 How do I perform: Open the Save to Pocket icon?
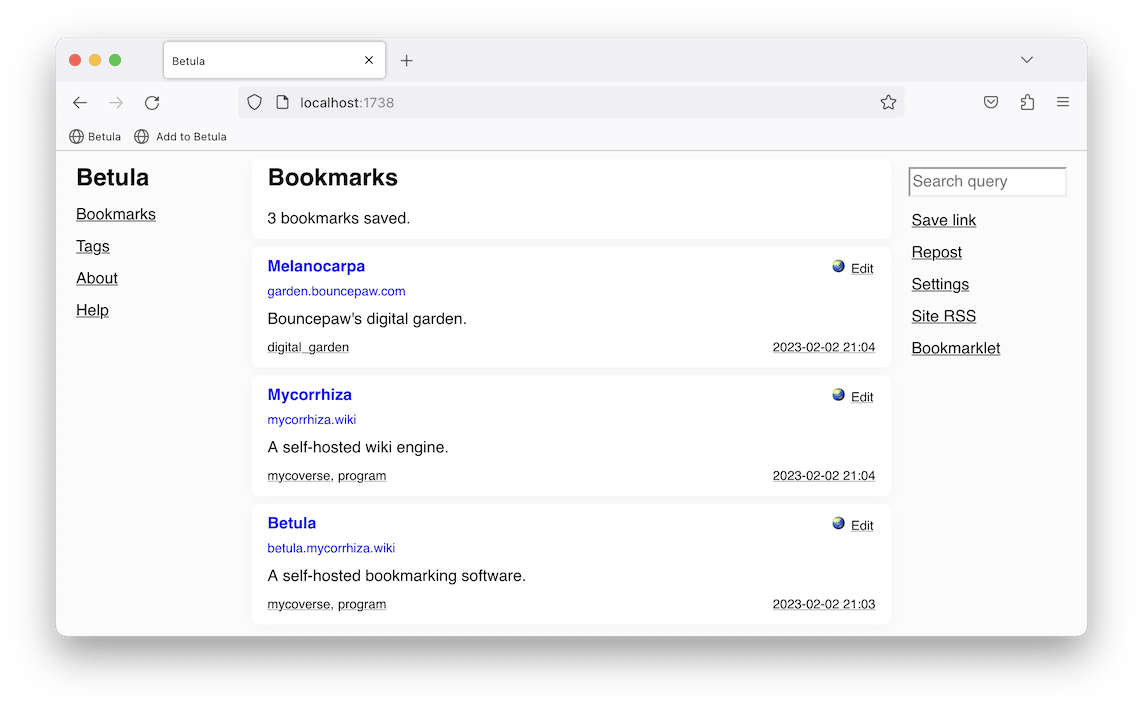[x=991, y=103]
